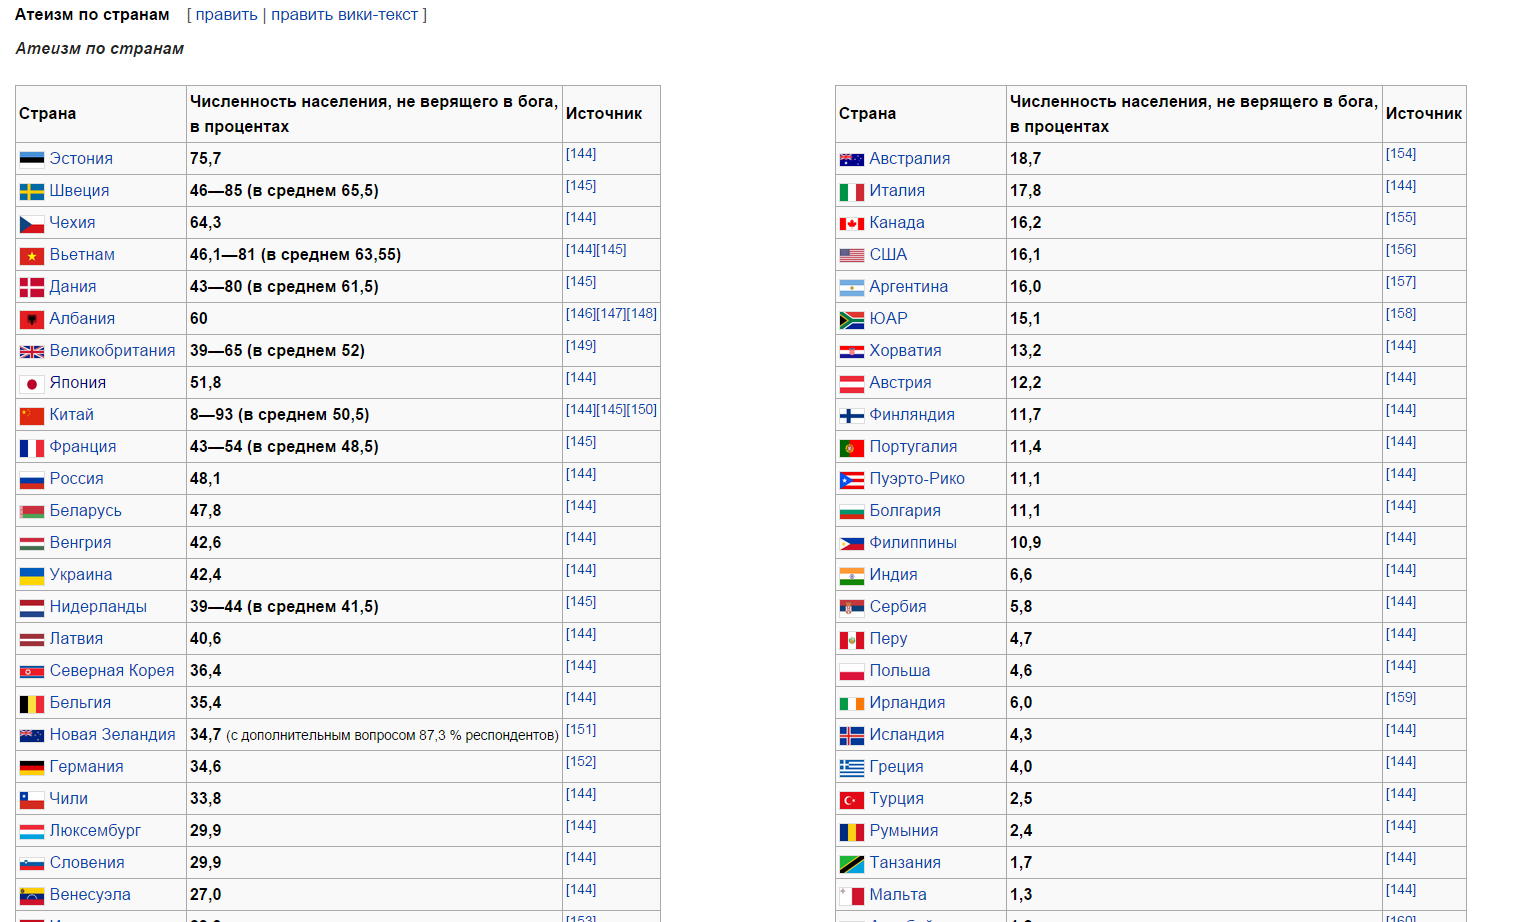Click the Denmark flag icon
Image resolution: width=1515 pixels, height=922 pixels.
point(32,287)
